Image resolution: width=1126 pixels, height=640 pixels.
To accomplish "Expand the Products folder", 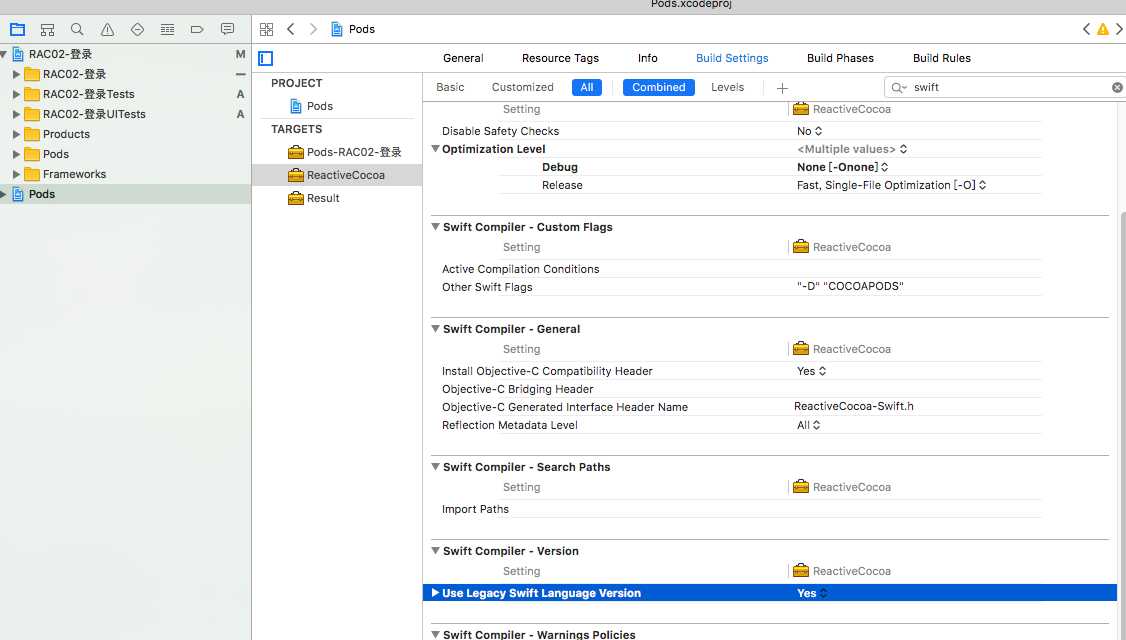I will 16,134.
